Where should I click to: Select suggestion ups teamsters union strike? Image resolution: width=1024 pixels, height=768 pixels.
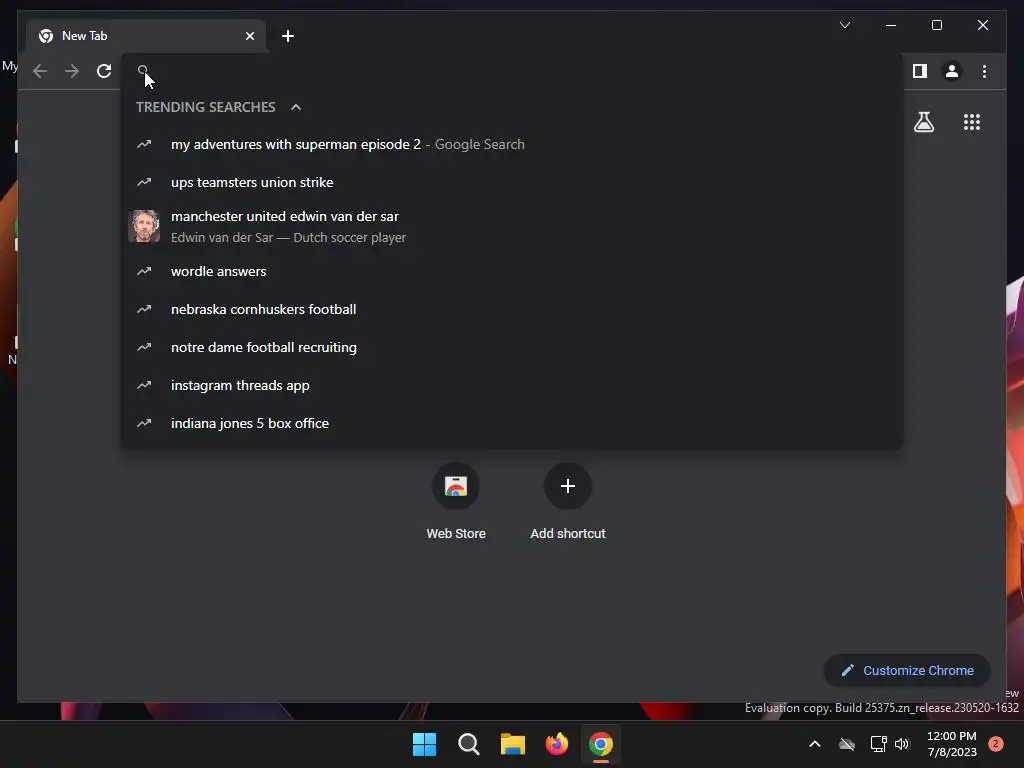coord(512,182)
